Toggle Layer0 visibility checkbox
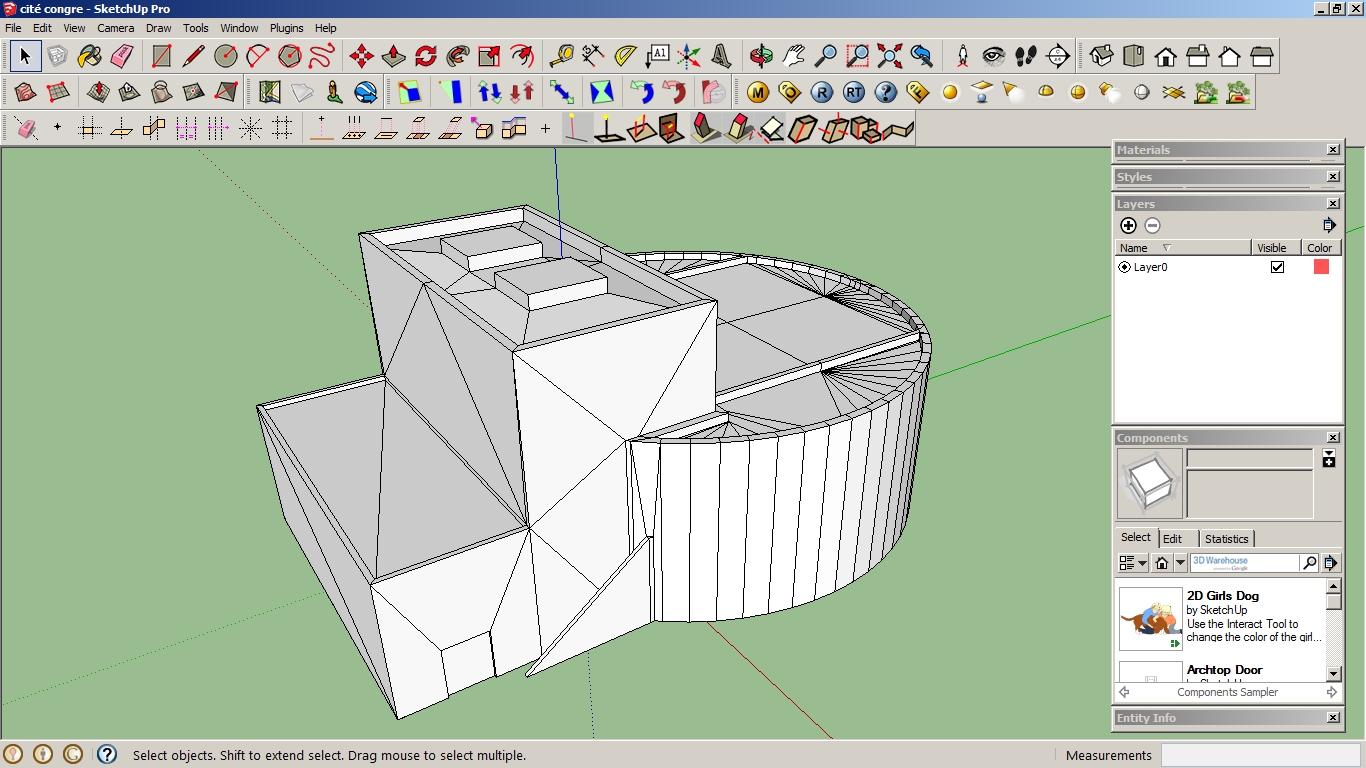This screenshot has height=768, width=1366. [1277, 267]
